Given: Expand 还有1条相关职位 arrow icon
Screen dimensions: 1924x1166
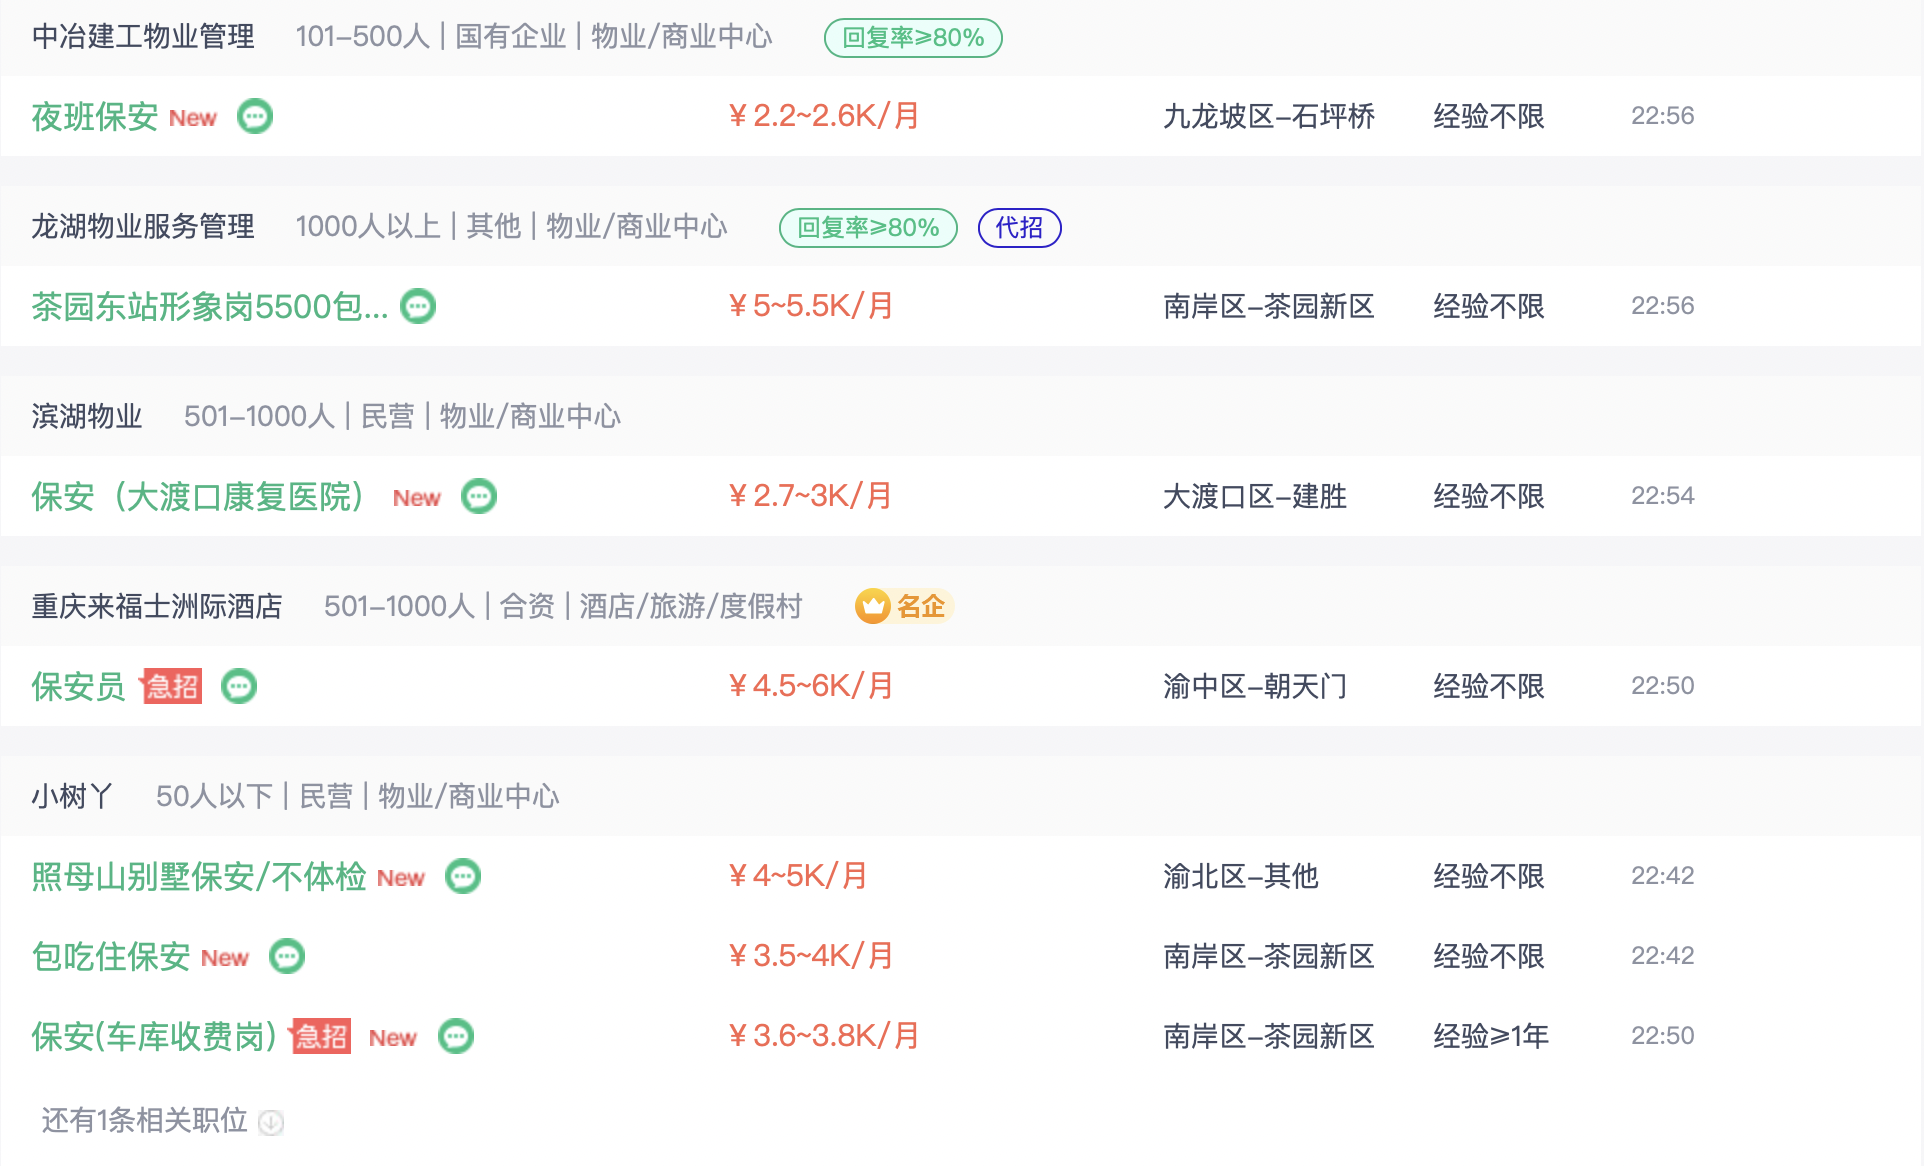Looking at the screenshot, I should 271,1122.
